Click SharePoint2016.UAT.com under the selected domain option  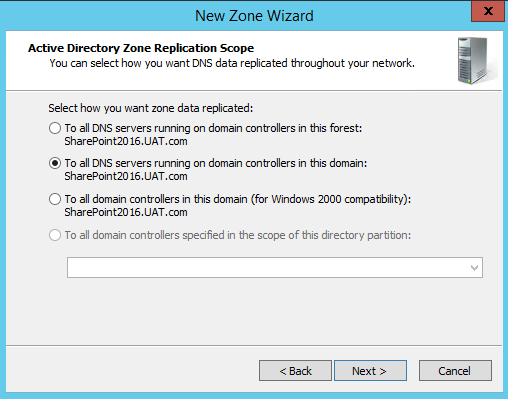126,176
